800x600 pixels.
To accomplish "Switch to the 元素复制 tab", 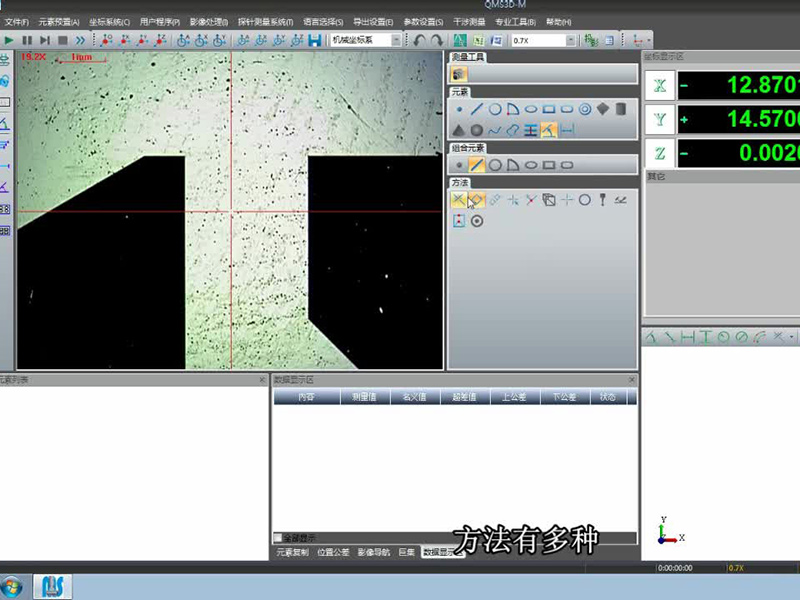I will click(293, 552).
